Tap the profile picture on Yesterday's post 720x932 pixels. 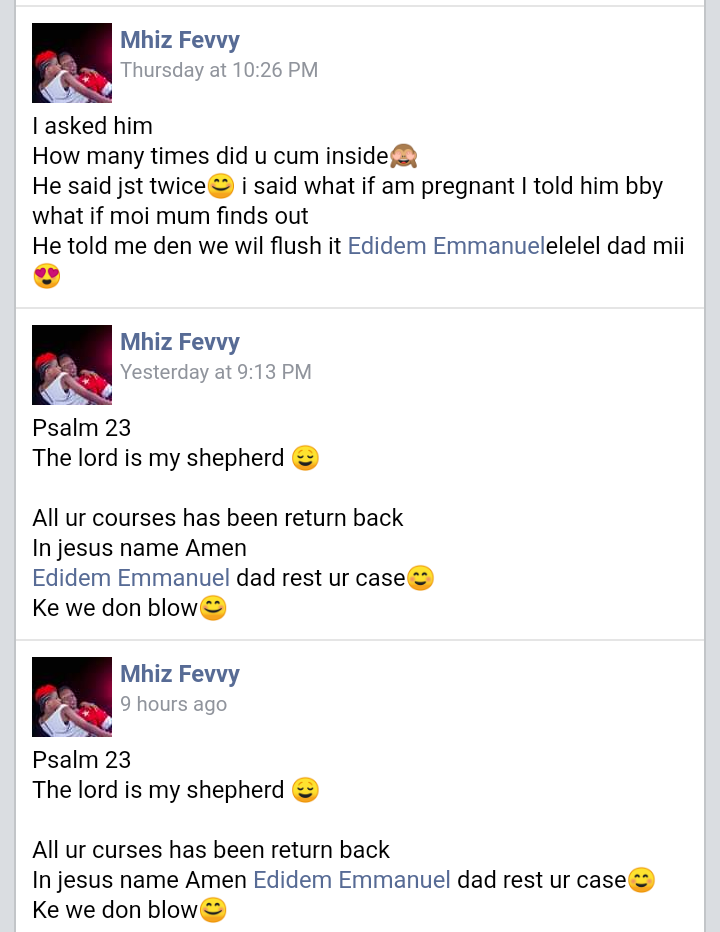72,364
